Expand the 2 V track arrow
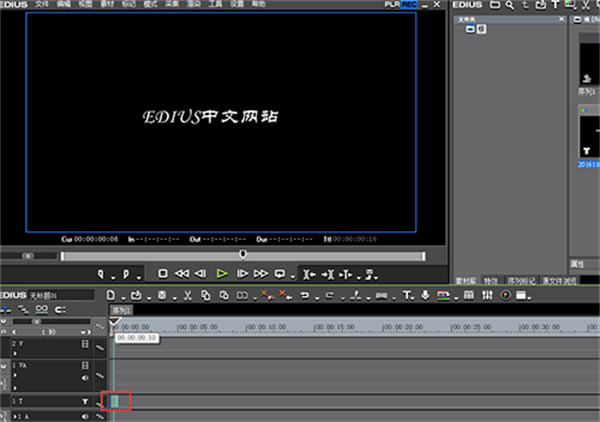The width and height of the screenshot is (600, 422). 15,353
